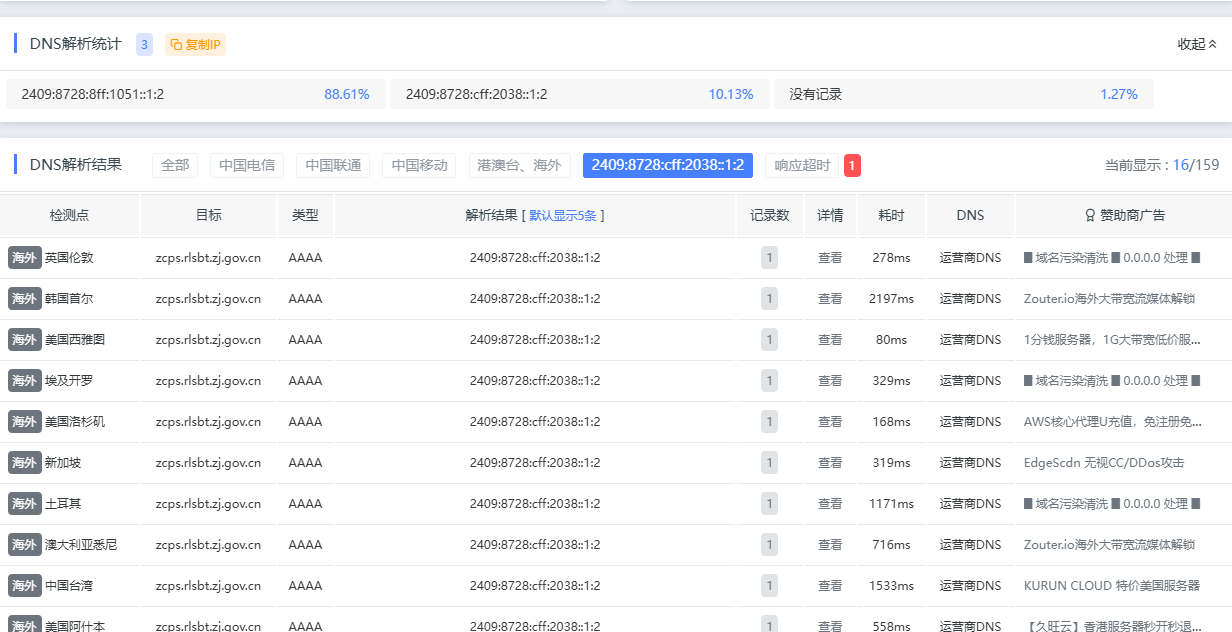Open the 久旺云 香港服务器 sponsor ad
The height and width of the screenshot is (632, 1232).
1113,626
